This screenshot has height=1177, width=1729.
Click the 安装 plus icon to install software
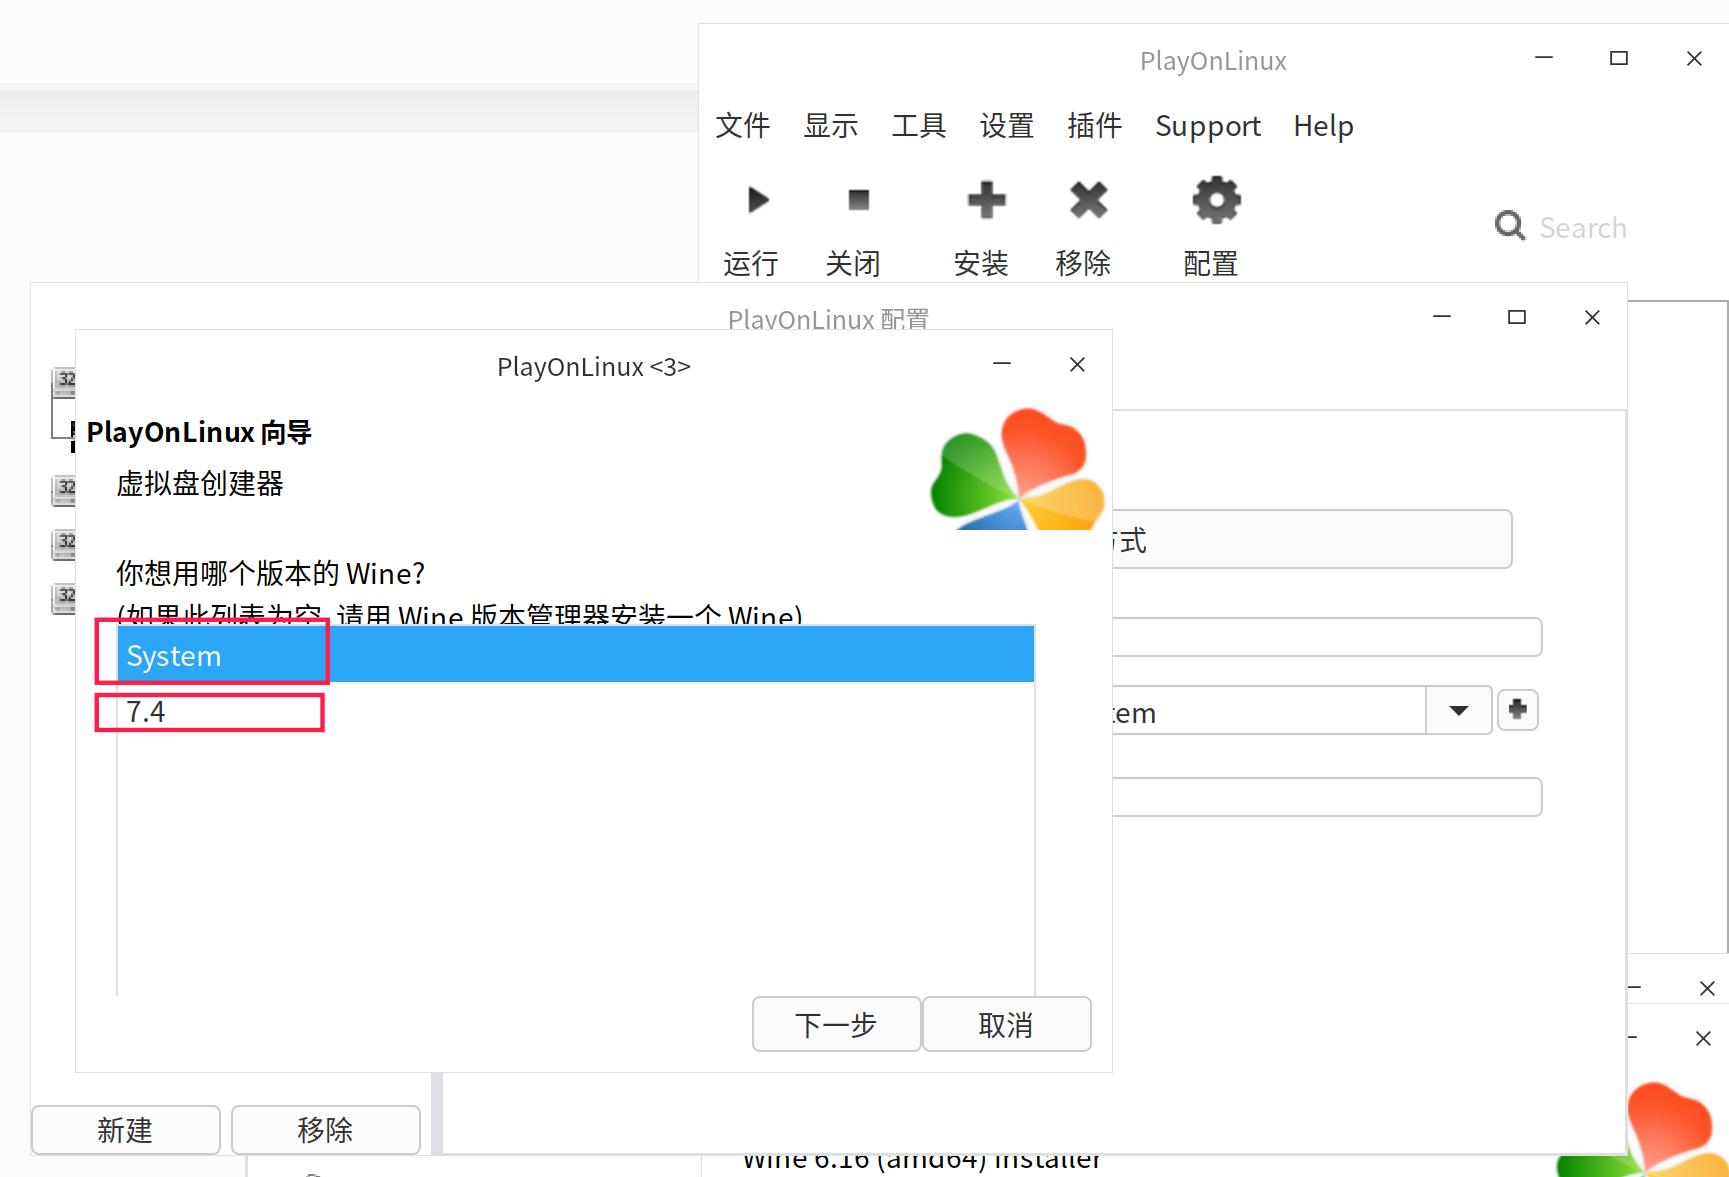(985, 200)
